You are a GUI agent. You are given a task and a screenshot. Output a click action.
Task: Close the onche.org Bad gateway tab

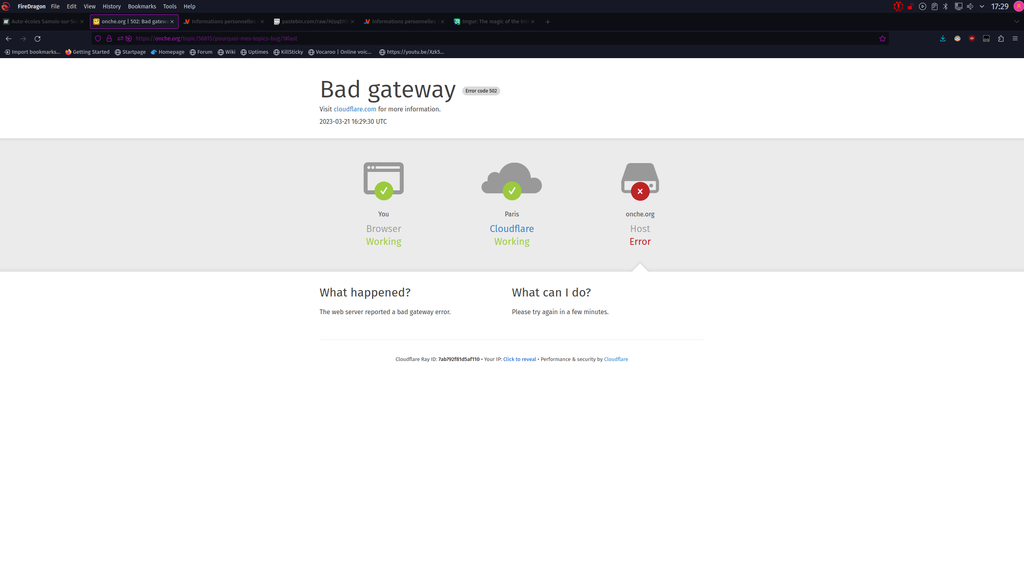[x=172, y=22]
